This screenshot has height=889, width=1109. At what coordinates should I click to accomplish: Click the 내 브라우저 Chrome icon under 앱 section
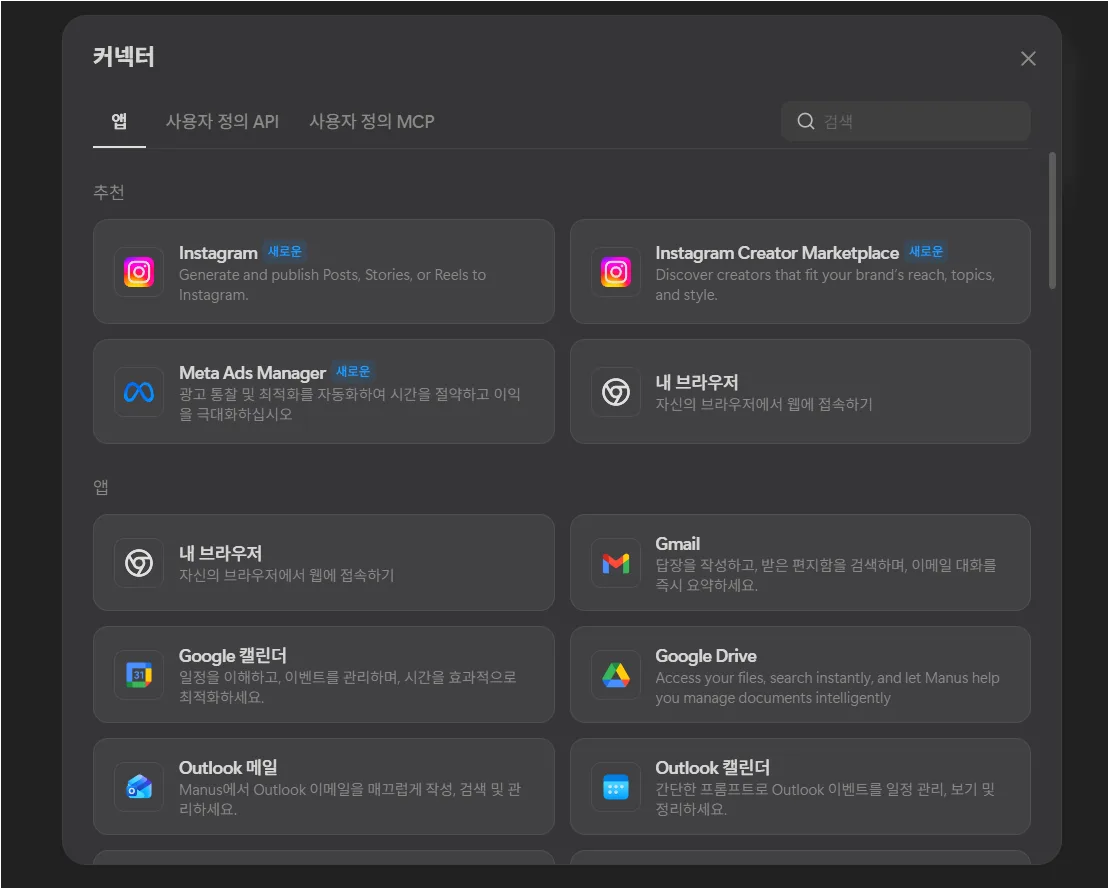[x=139, y=564]
